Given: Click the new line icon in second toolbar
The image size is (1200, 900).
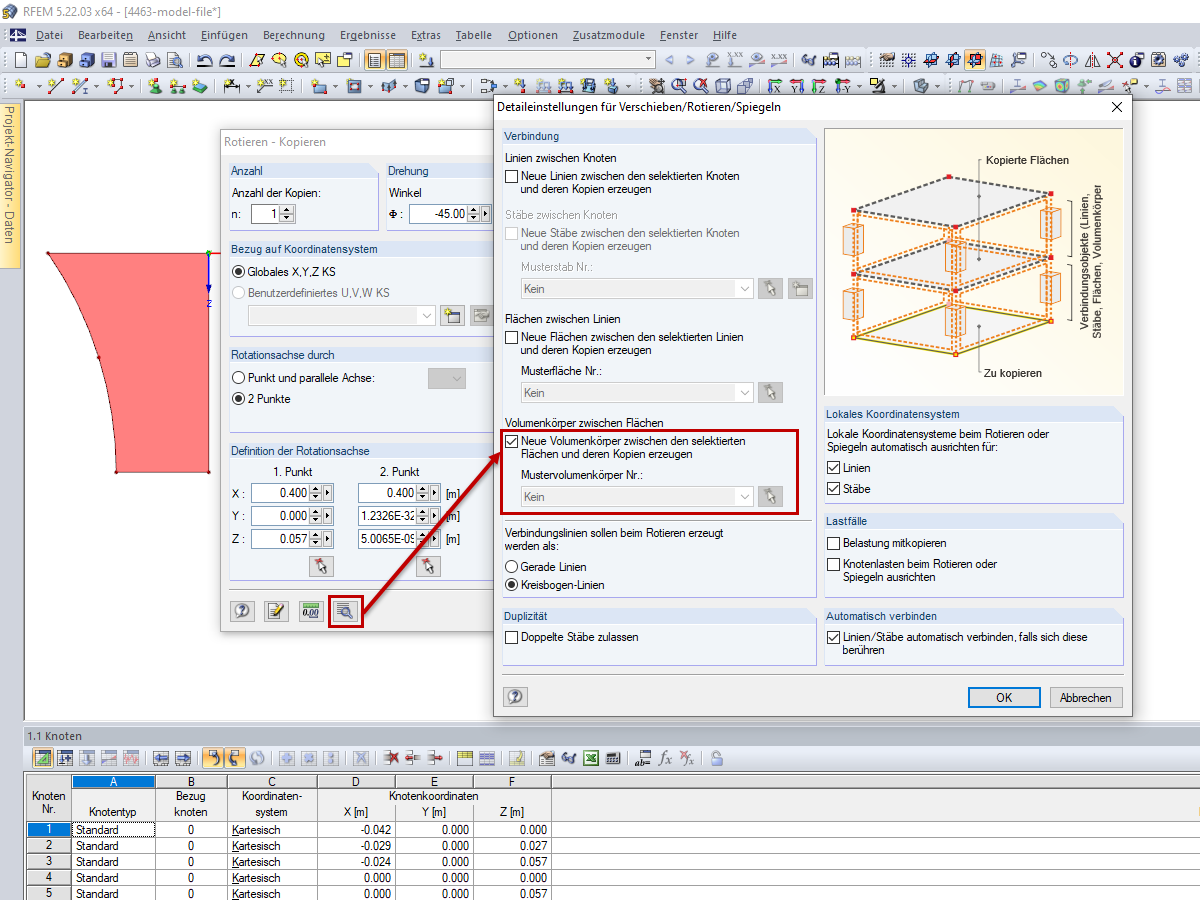Looking at the screenshot, I should (x=55, y=86).
